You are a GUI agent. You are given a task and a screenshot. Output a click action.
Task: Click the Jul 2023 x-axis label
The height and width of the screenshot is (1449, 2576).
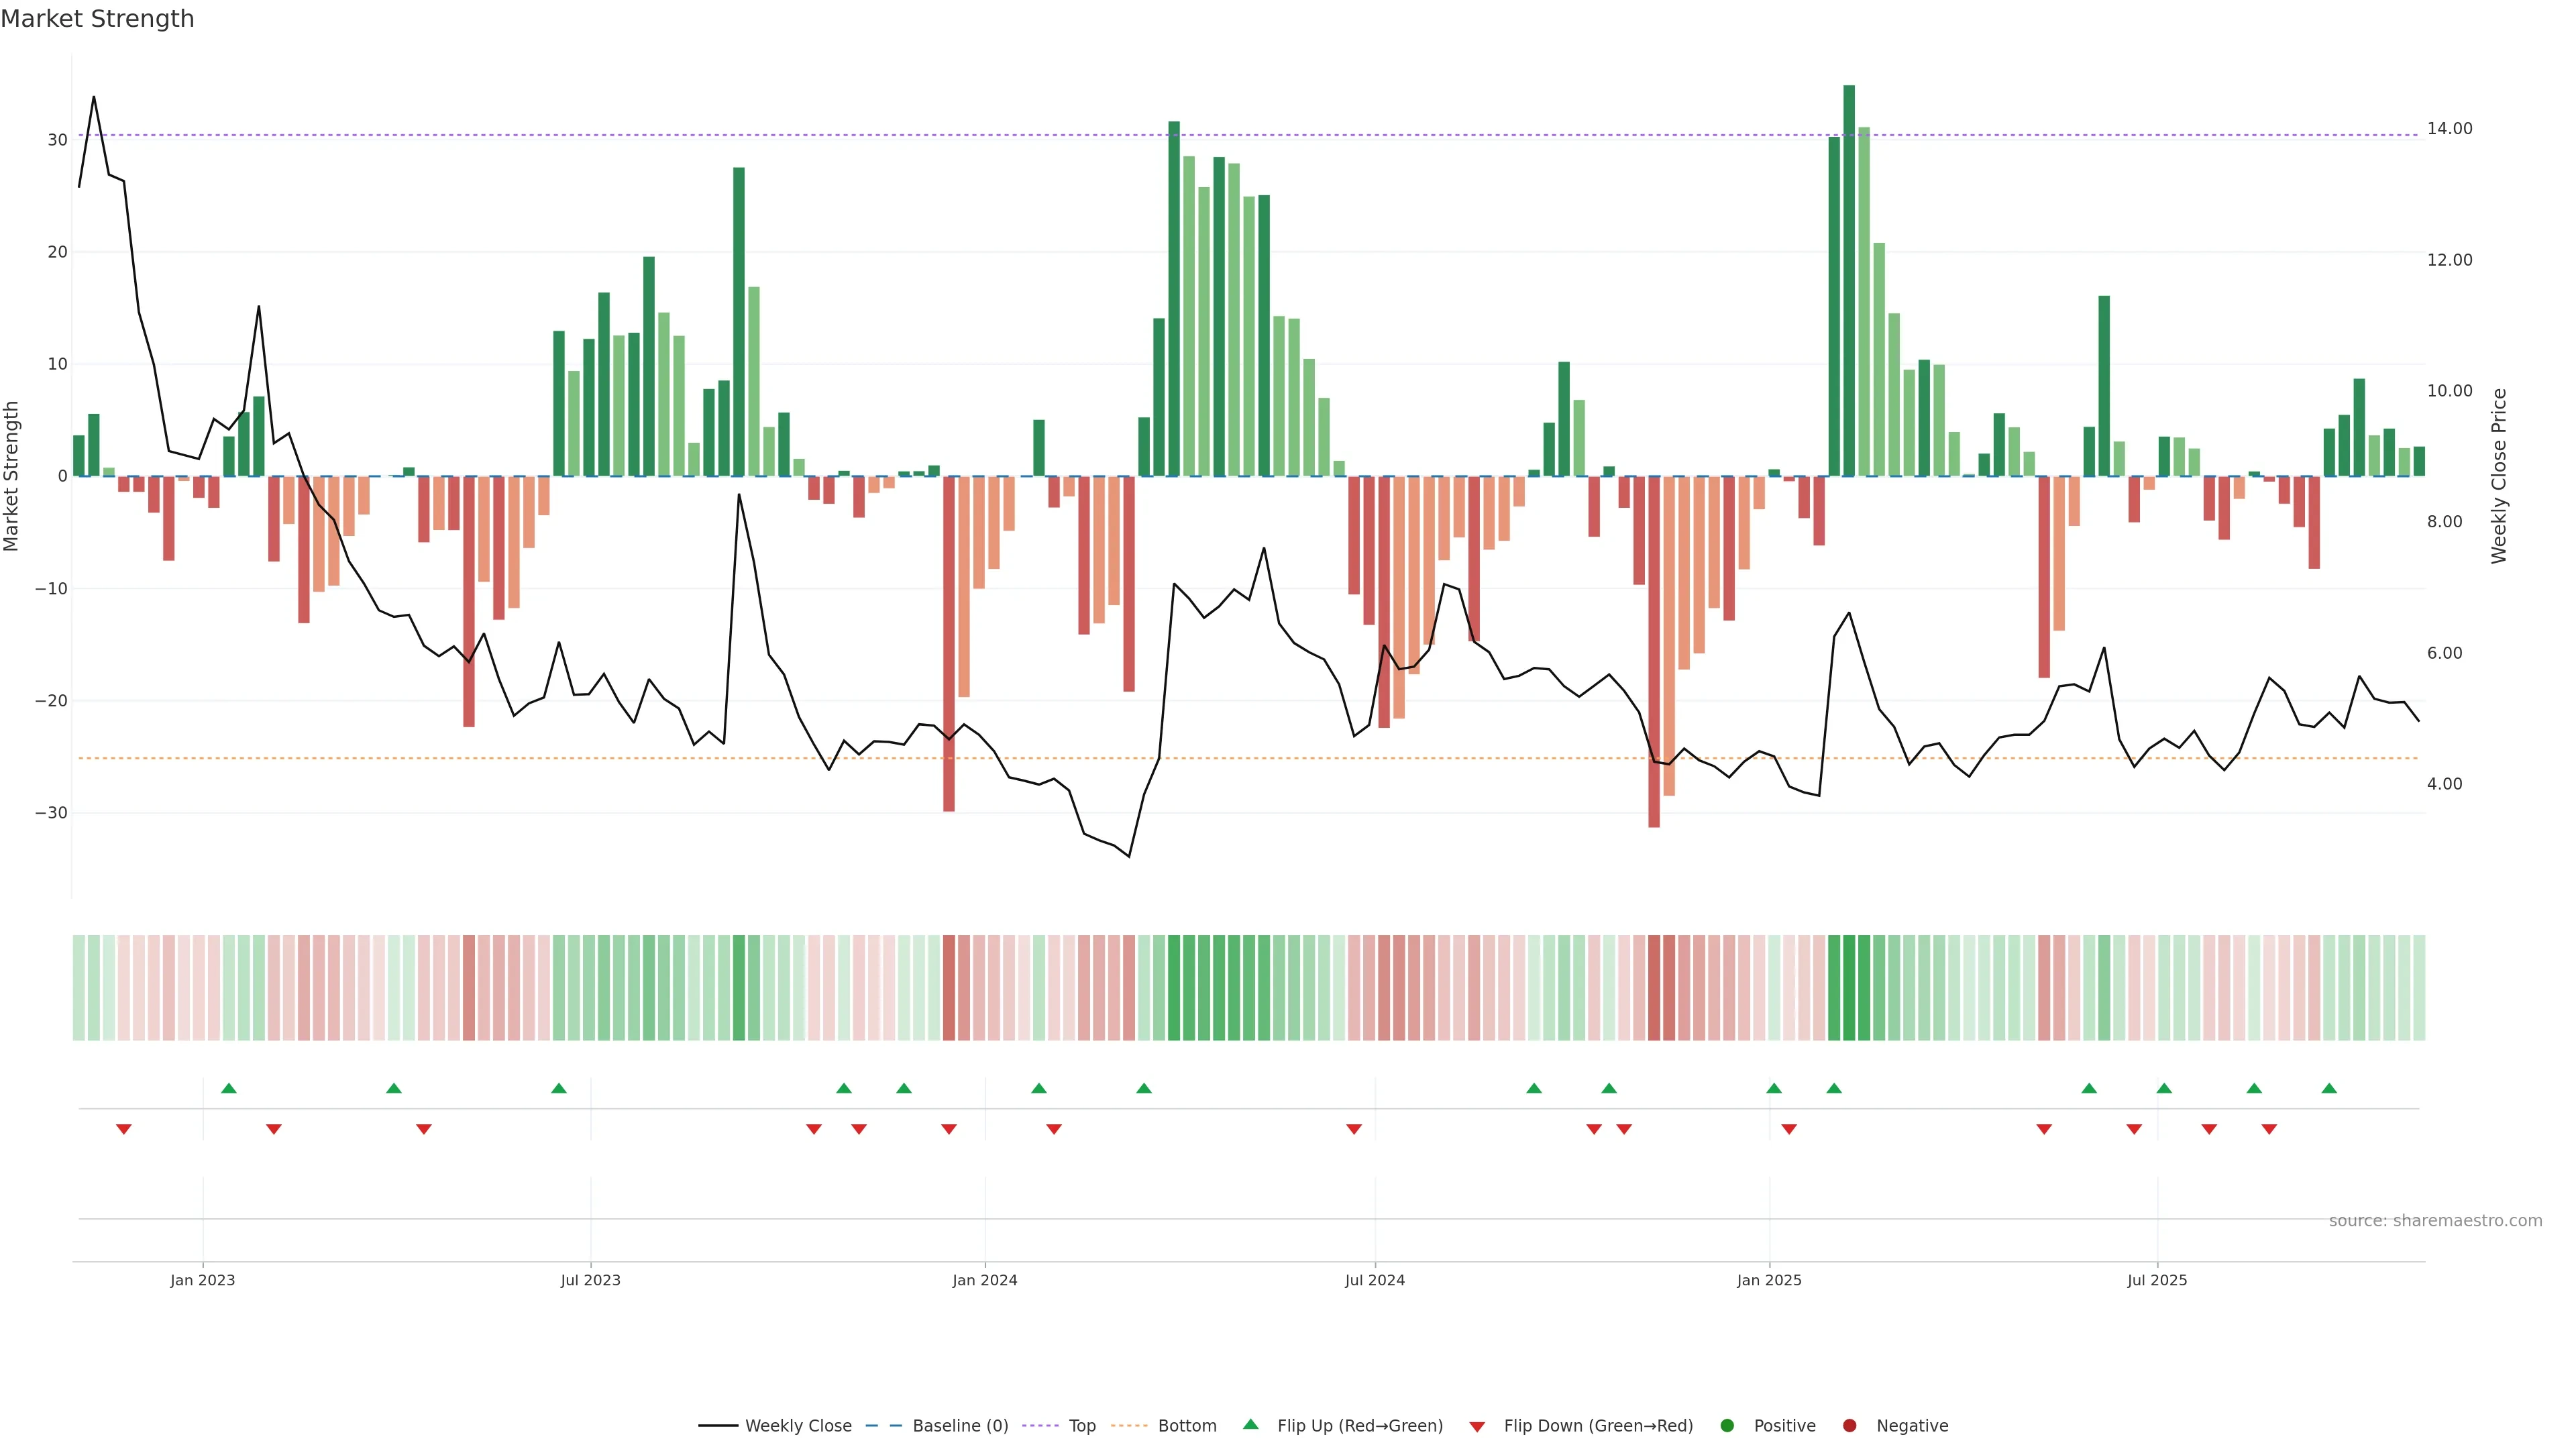click(x=590, y=1280)
